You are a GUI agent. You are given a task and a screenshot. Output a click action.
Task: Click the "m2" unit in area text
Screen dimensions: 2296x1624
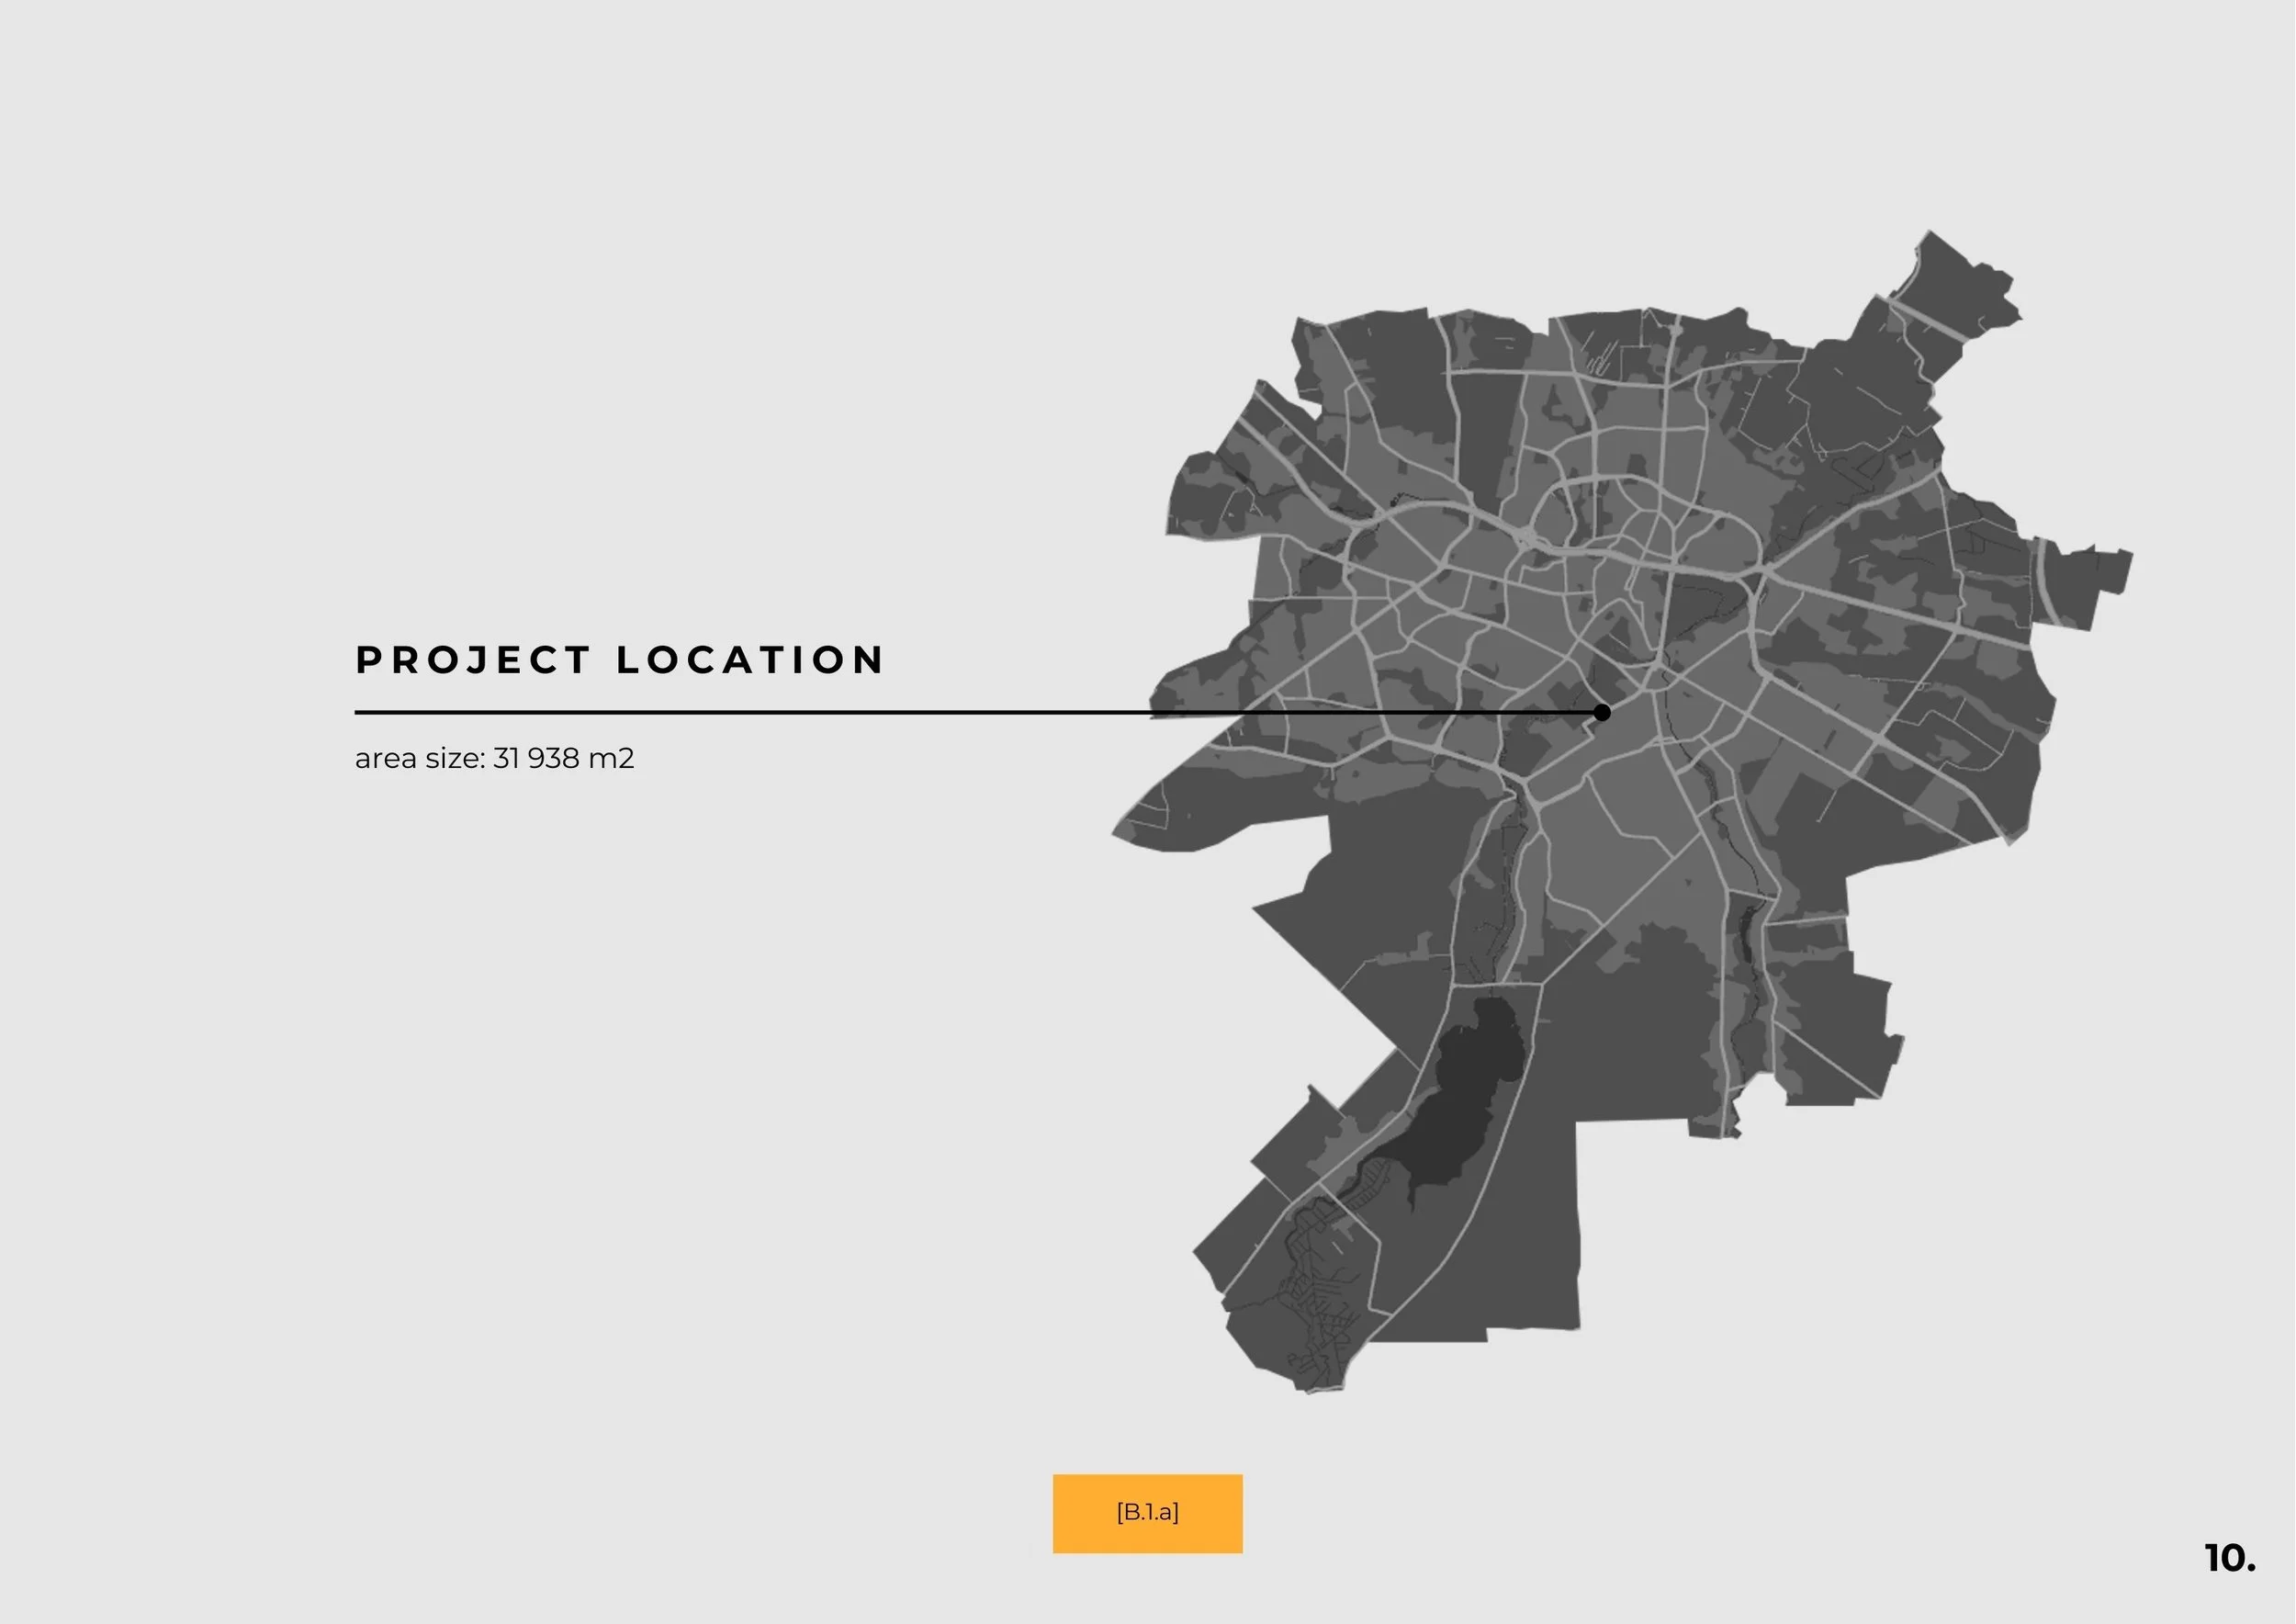pos(611,758)
